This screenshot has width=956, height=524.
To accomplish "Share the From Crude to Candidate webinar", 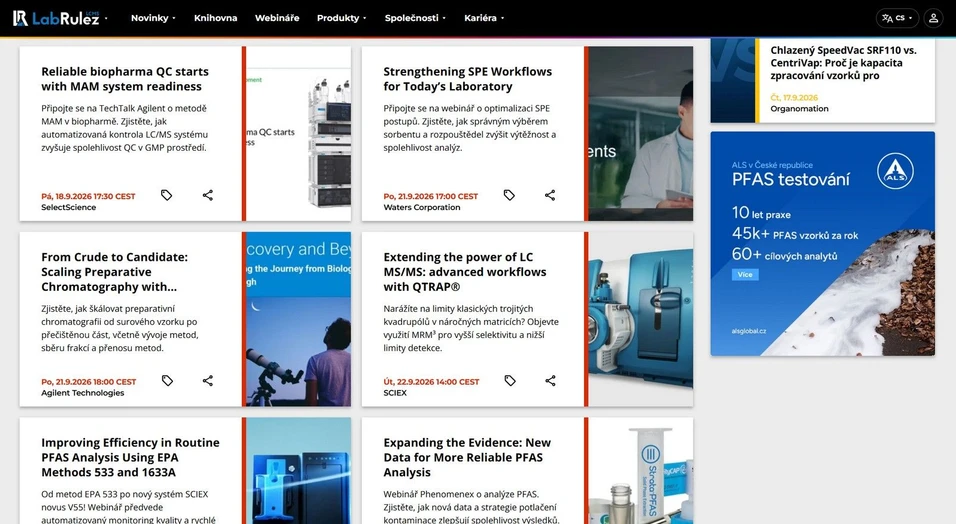I will point(208,381).
